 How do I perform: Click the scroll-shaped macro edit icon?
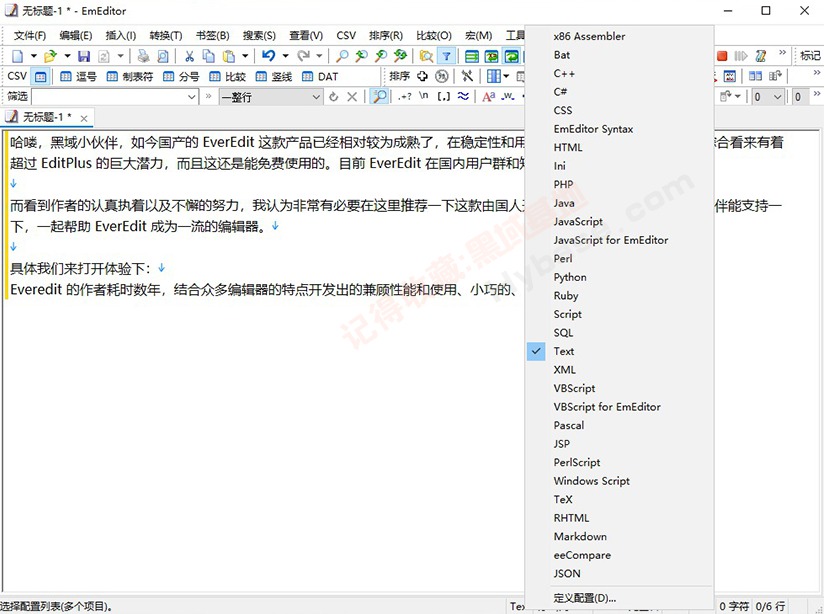[761, 56]
